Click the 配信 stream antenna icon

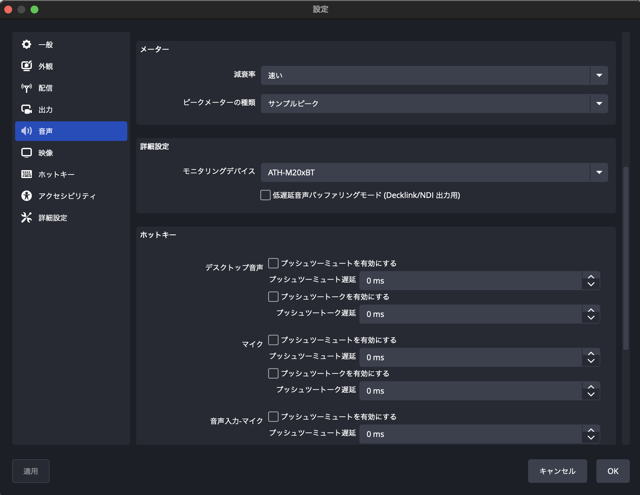27,88
